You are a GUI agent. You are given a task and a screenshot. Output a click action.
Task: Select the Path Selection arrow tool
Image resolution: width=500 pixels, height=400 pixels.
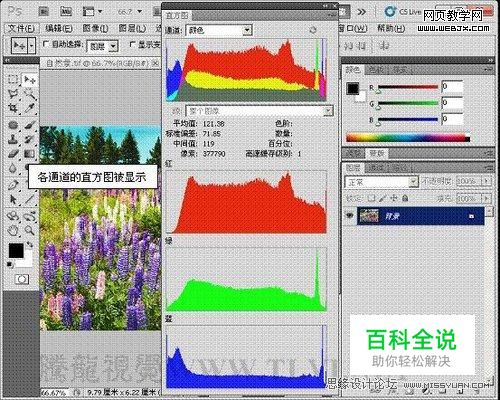pos(13,199)
